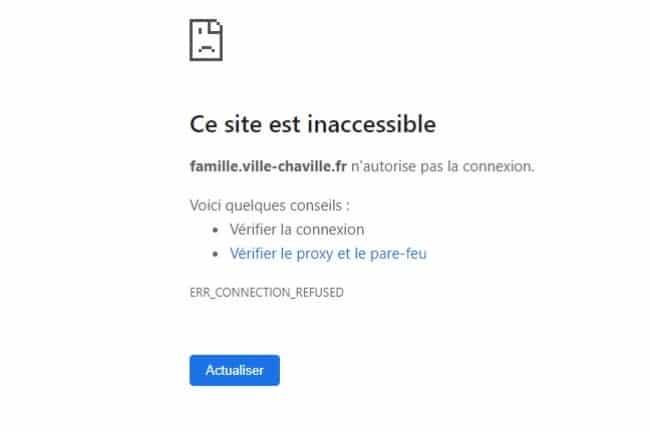
Task: Click the word inaccessible in the heading
Action: click(371, 124)
